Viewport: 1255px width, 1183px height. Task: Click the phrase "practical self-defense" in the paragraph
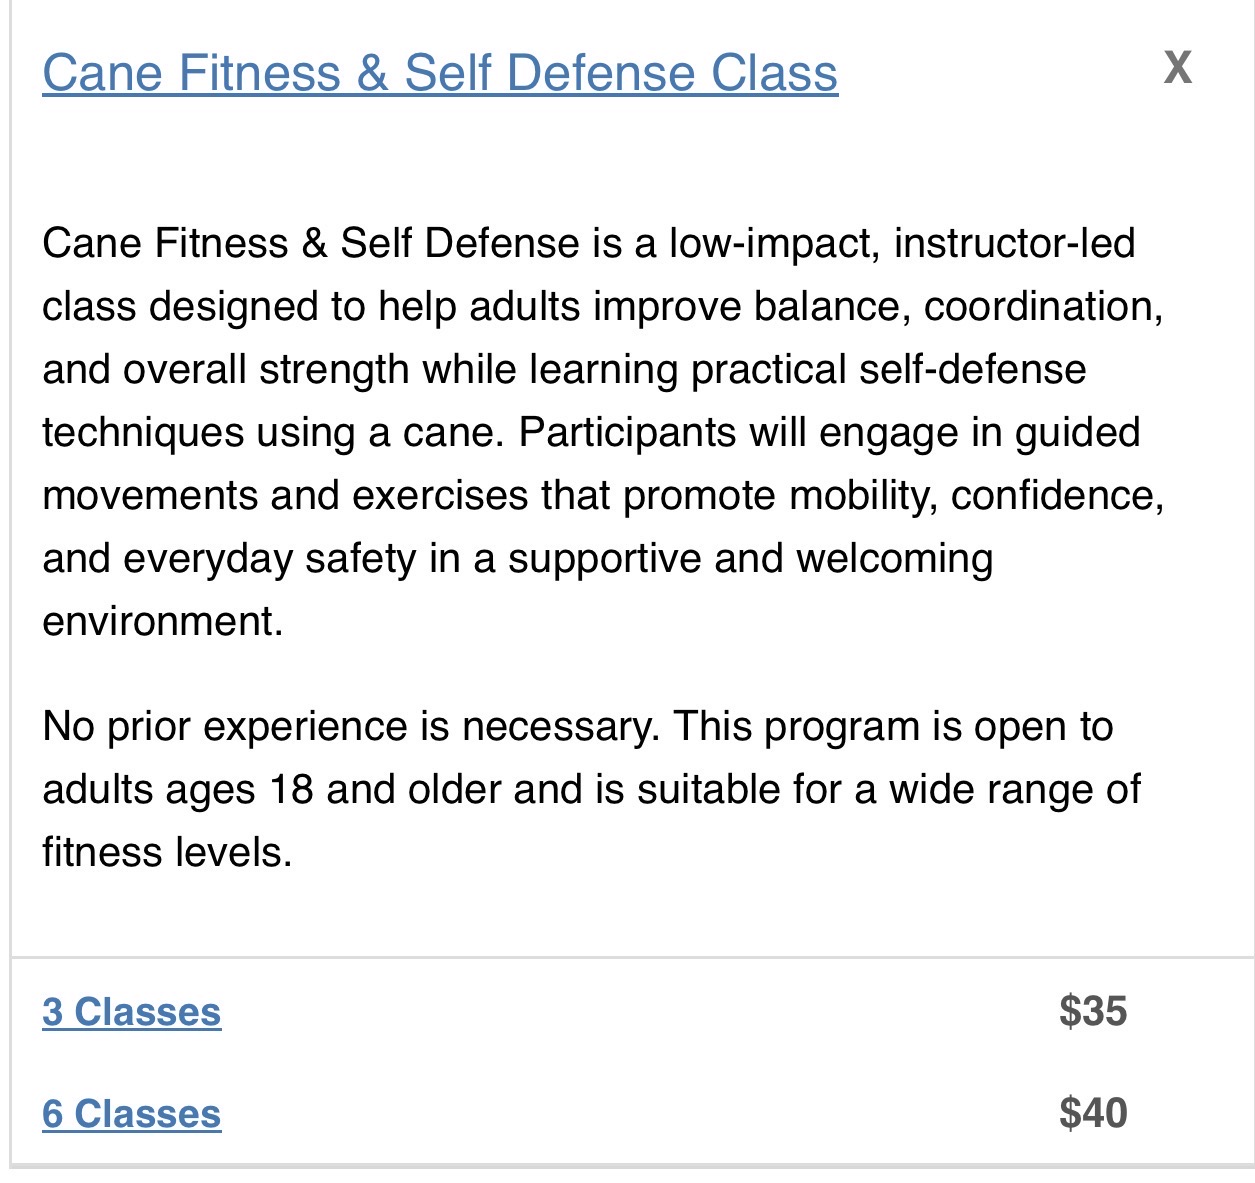point(889,370)
